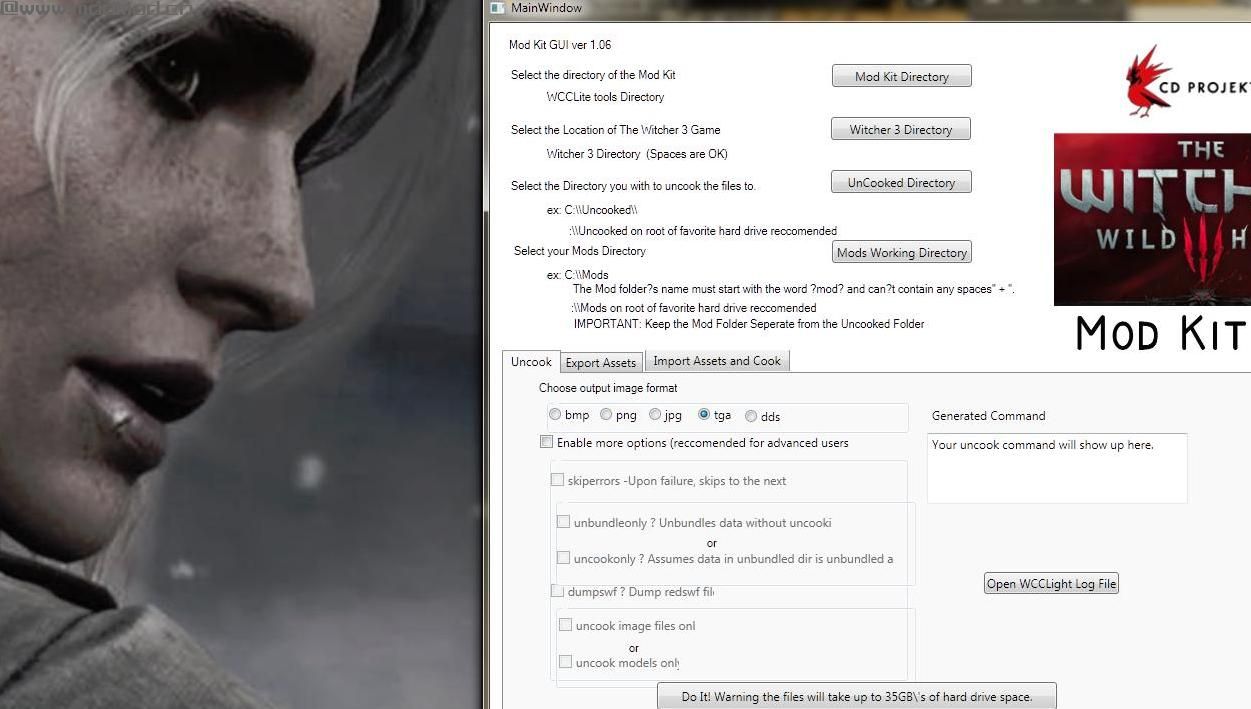
Task: Click the 'Generated Command' label
Action: click(988, 416)
